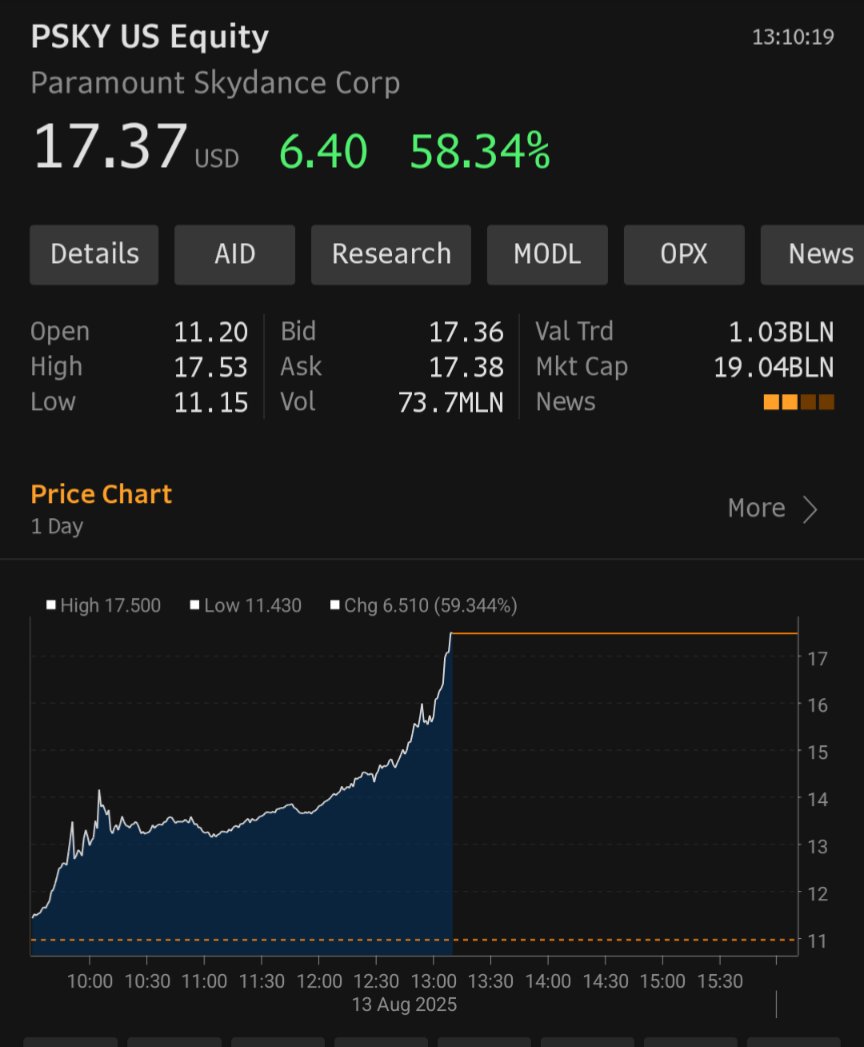Open the Details button
Image resolution: width=864 pixels, height=1047 pixels.
point(94,254)
